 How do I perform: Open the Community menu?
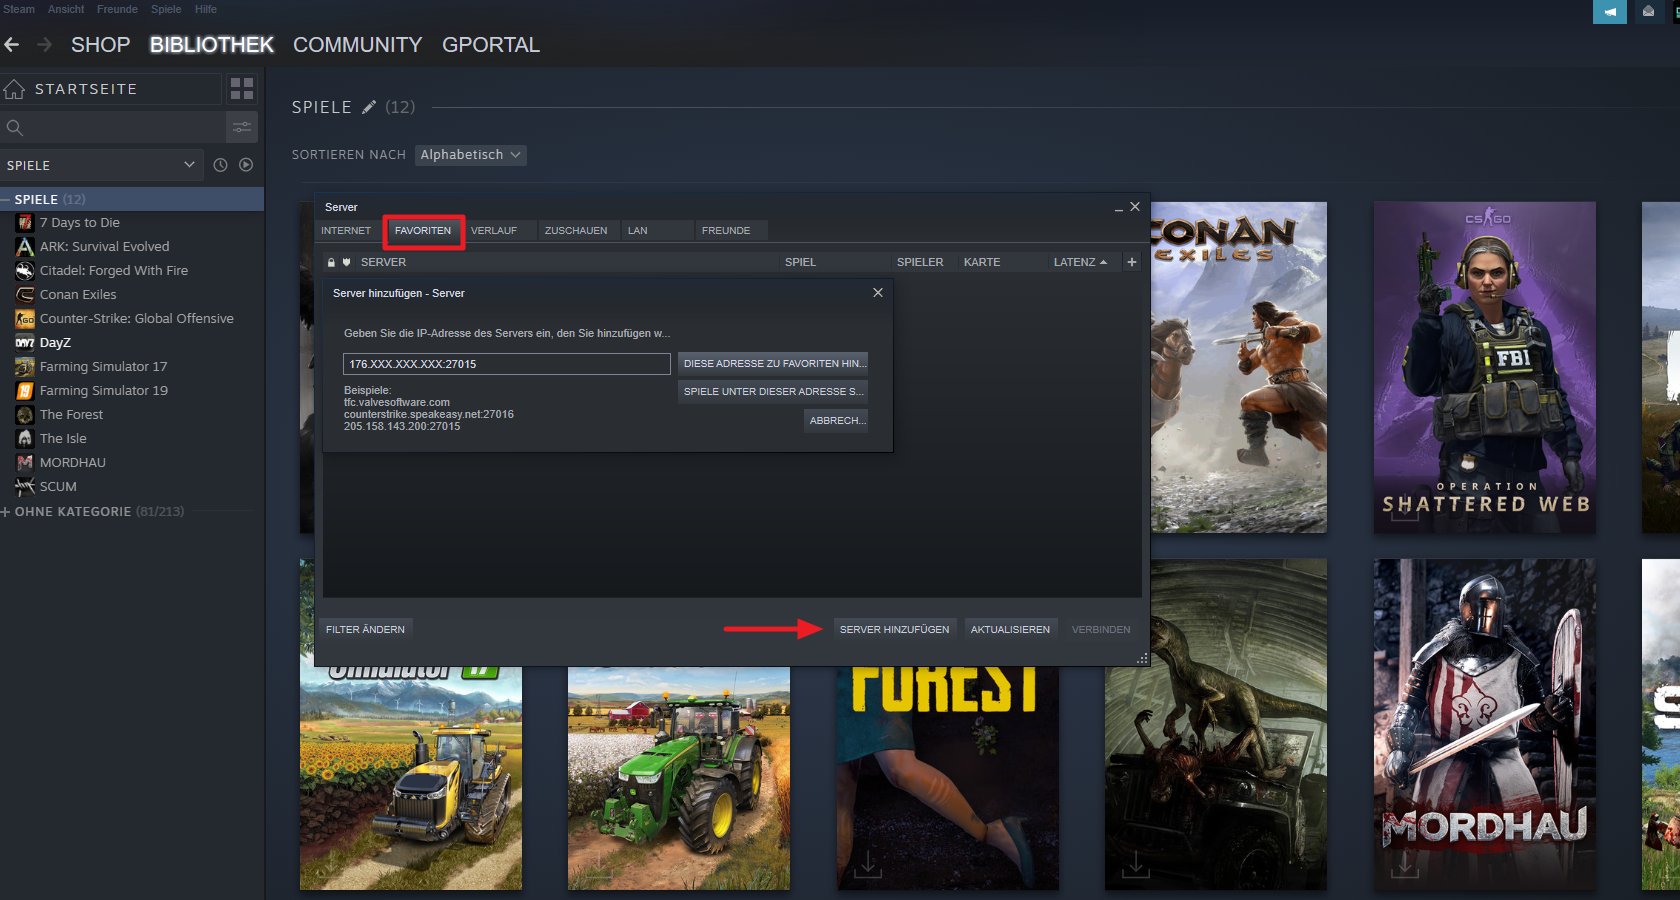(357, 45)
